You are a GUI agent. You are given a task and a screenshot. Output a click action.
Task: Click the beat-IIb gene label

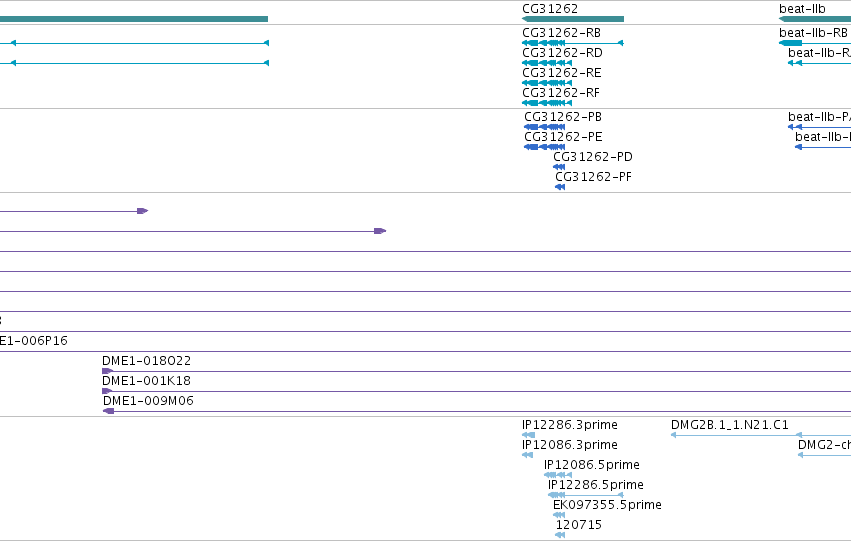[802, 9]
